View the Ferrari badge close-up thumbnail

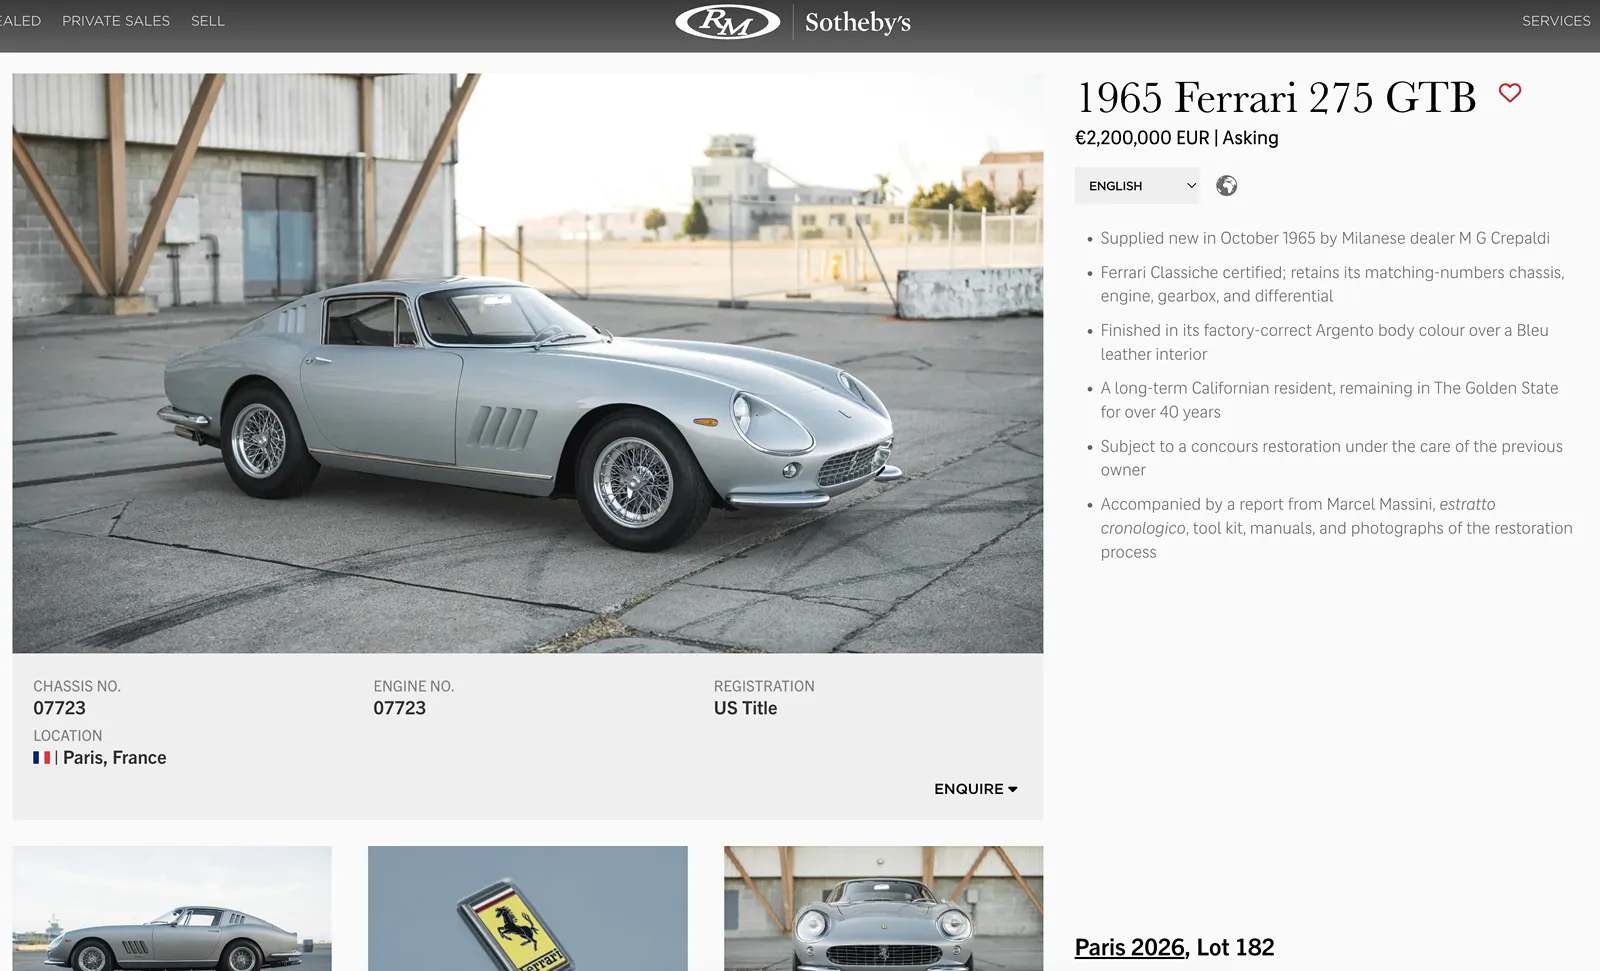[x=527, y=908]
